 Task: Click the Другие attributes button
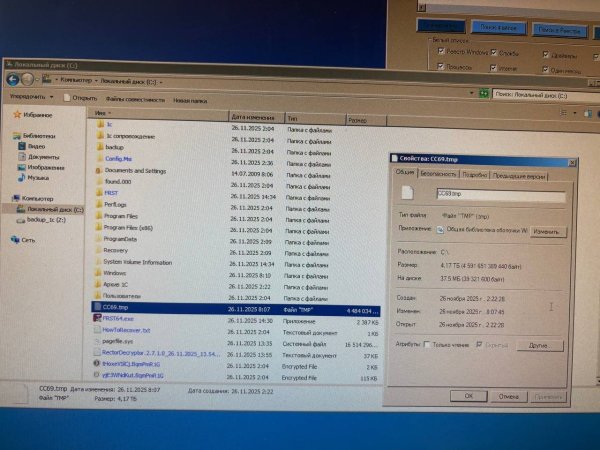pos(540,345)
